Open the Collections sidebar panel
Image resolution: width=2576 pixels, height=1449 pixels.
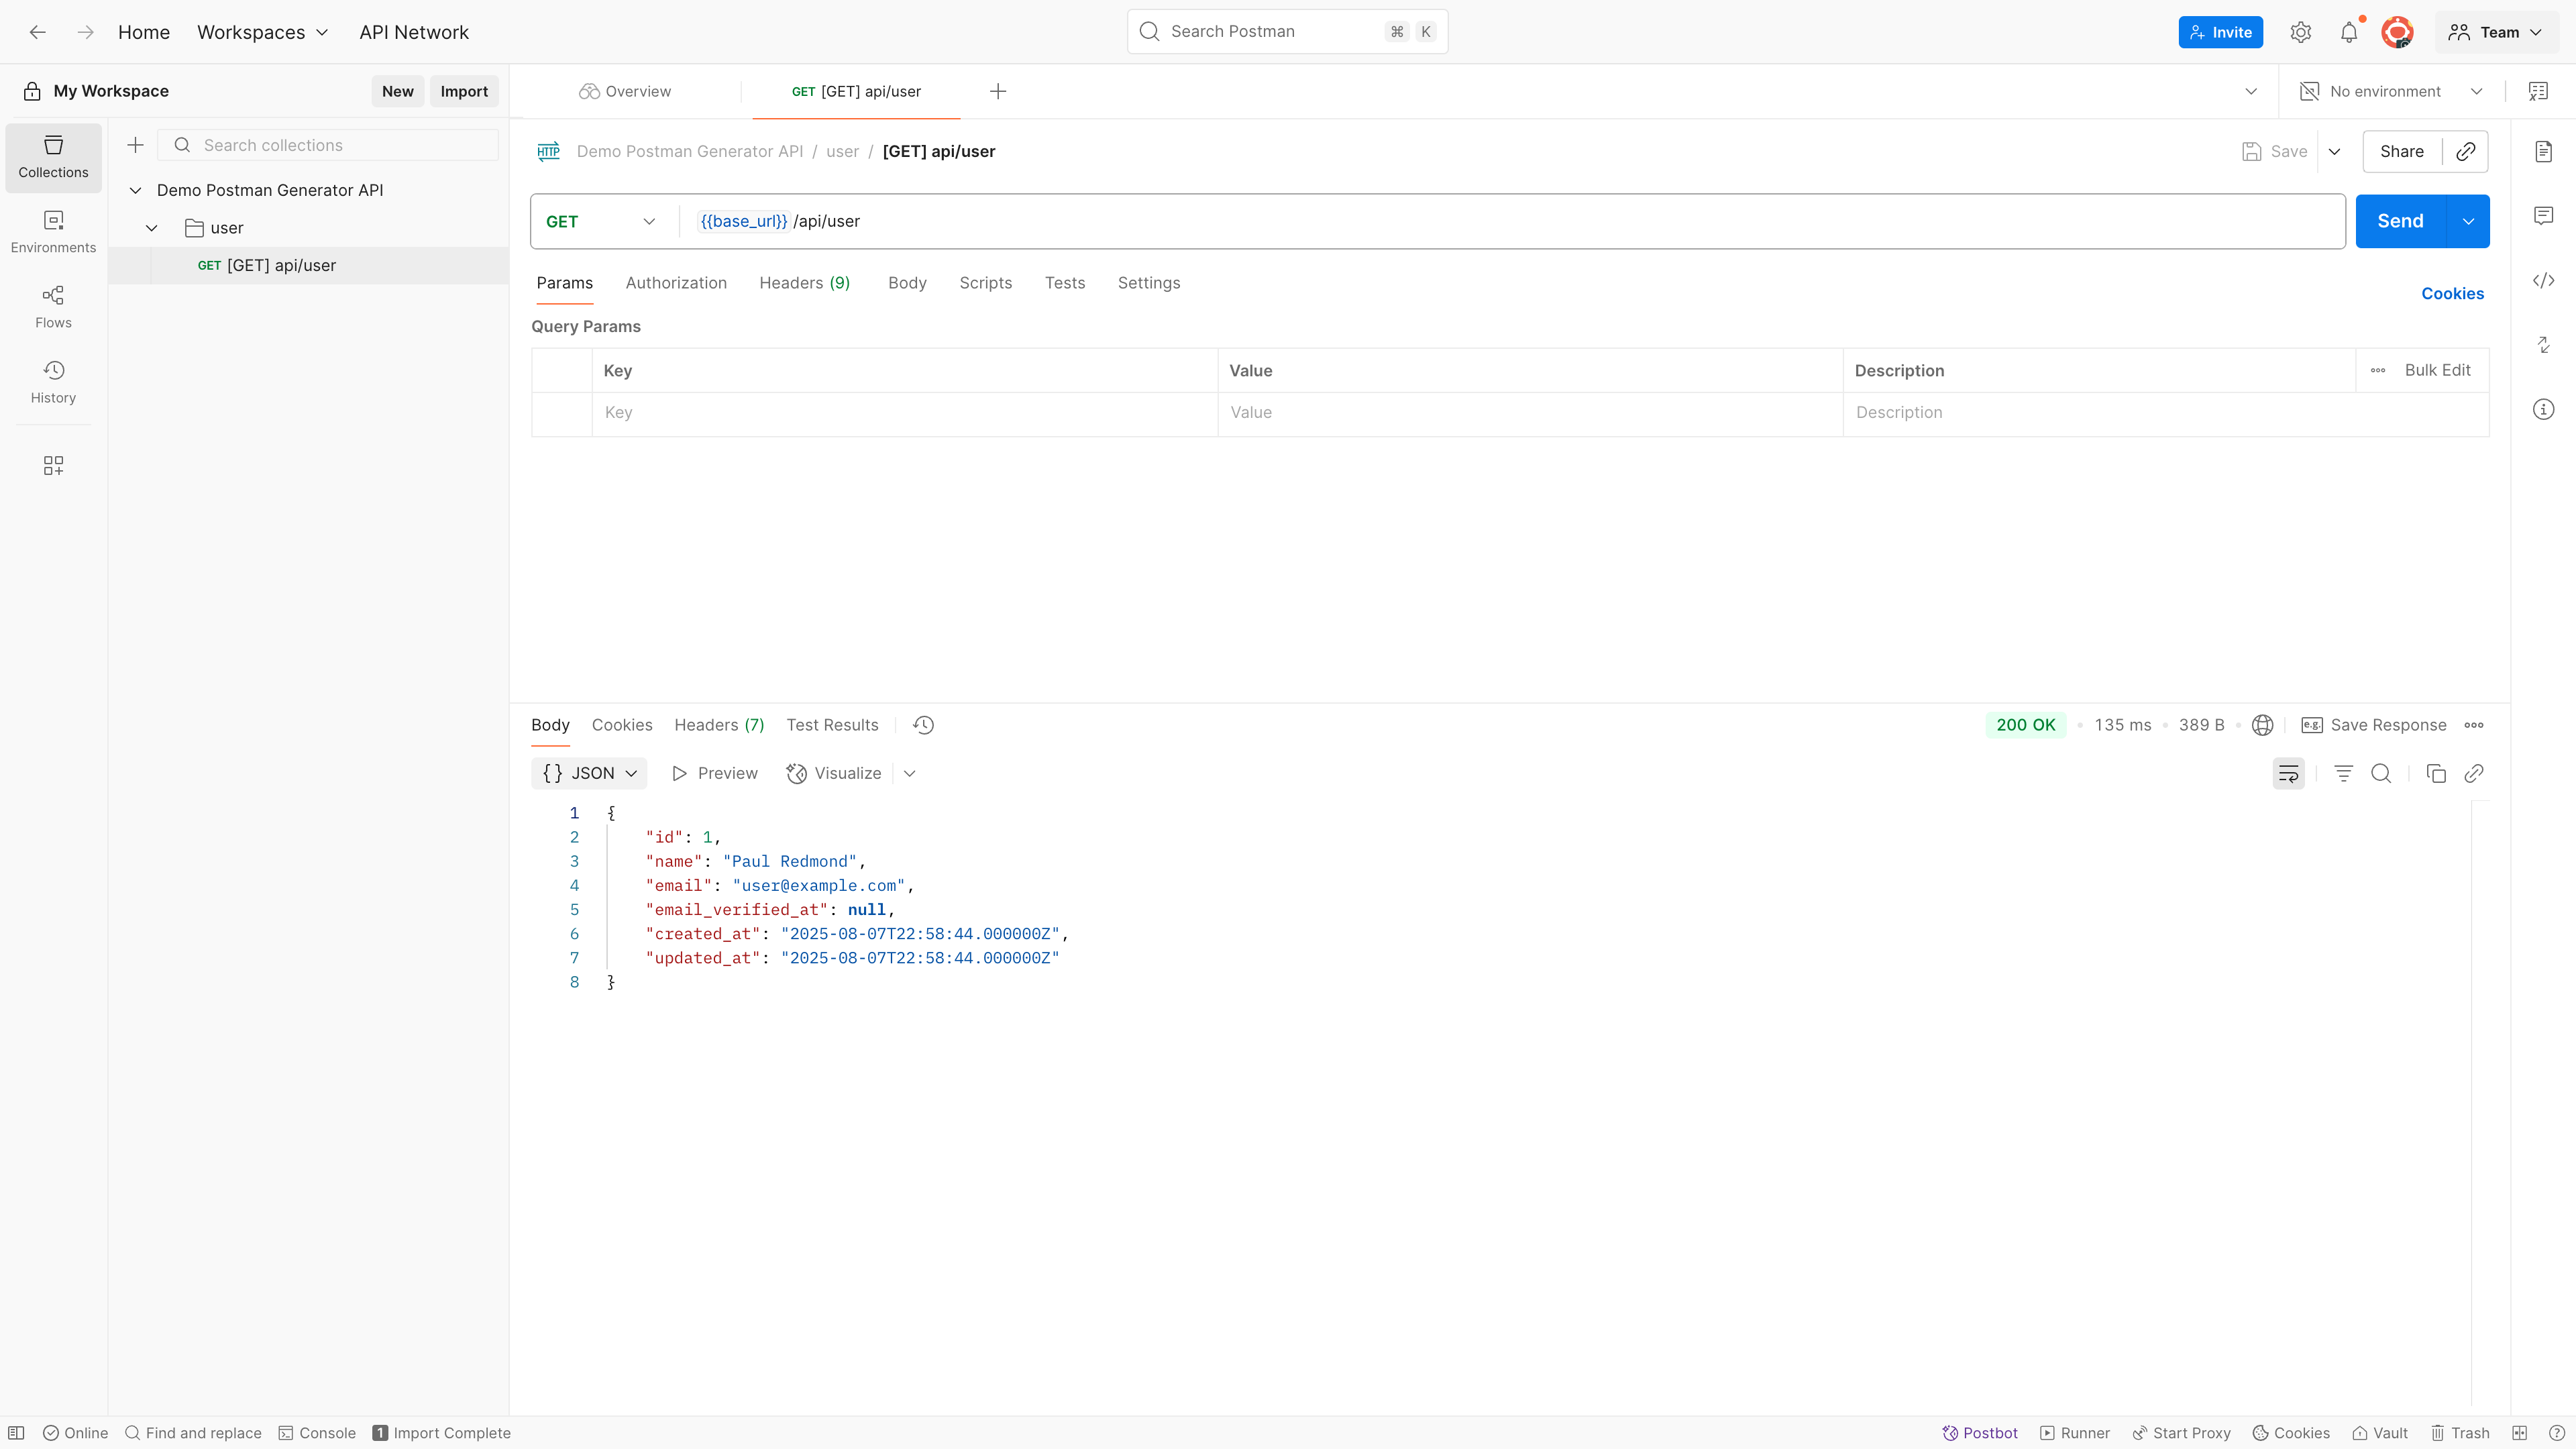point(53,157)
